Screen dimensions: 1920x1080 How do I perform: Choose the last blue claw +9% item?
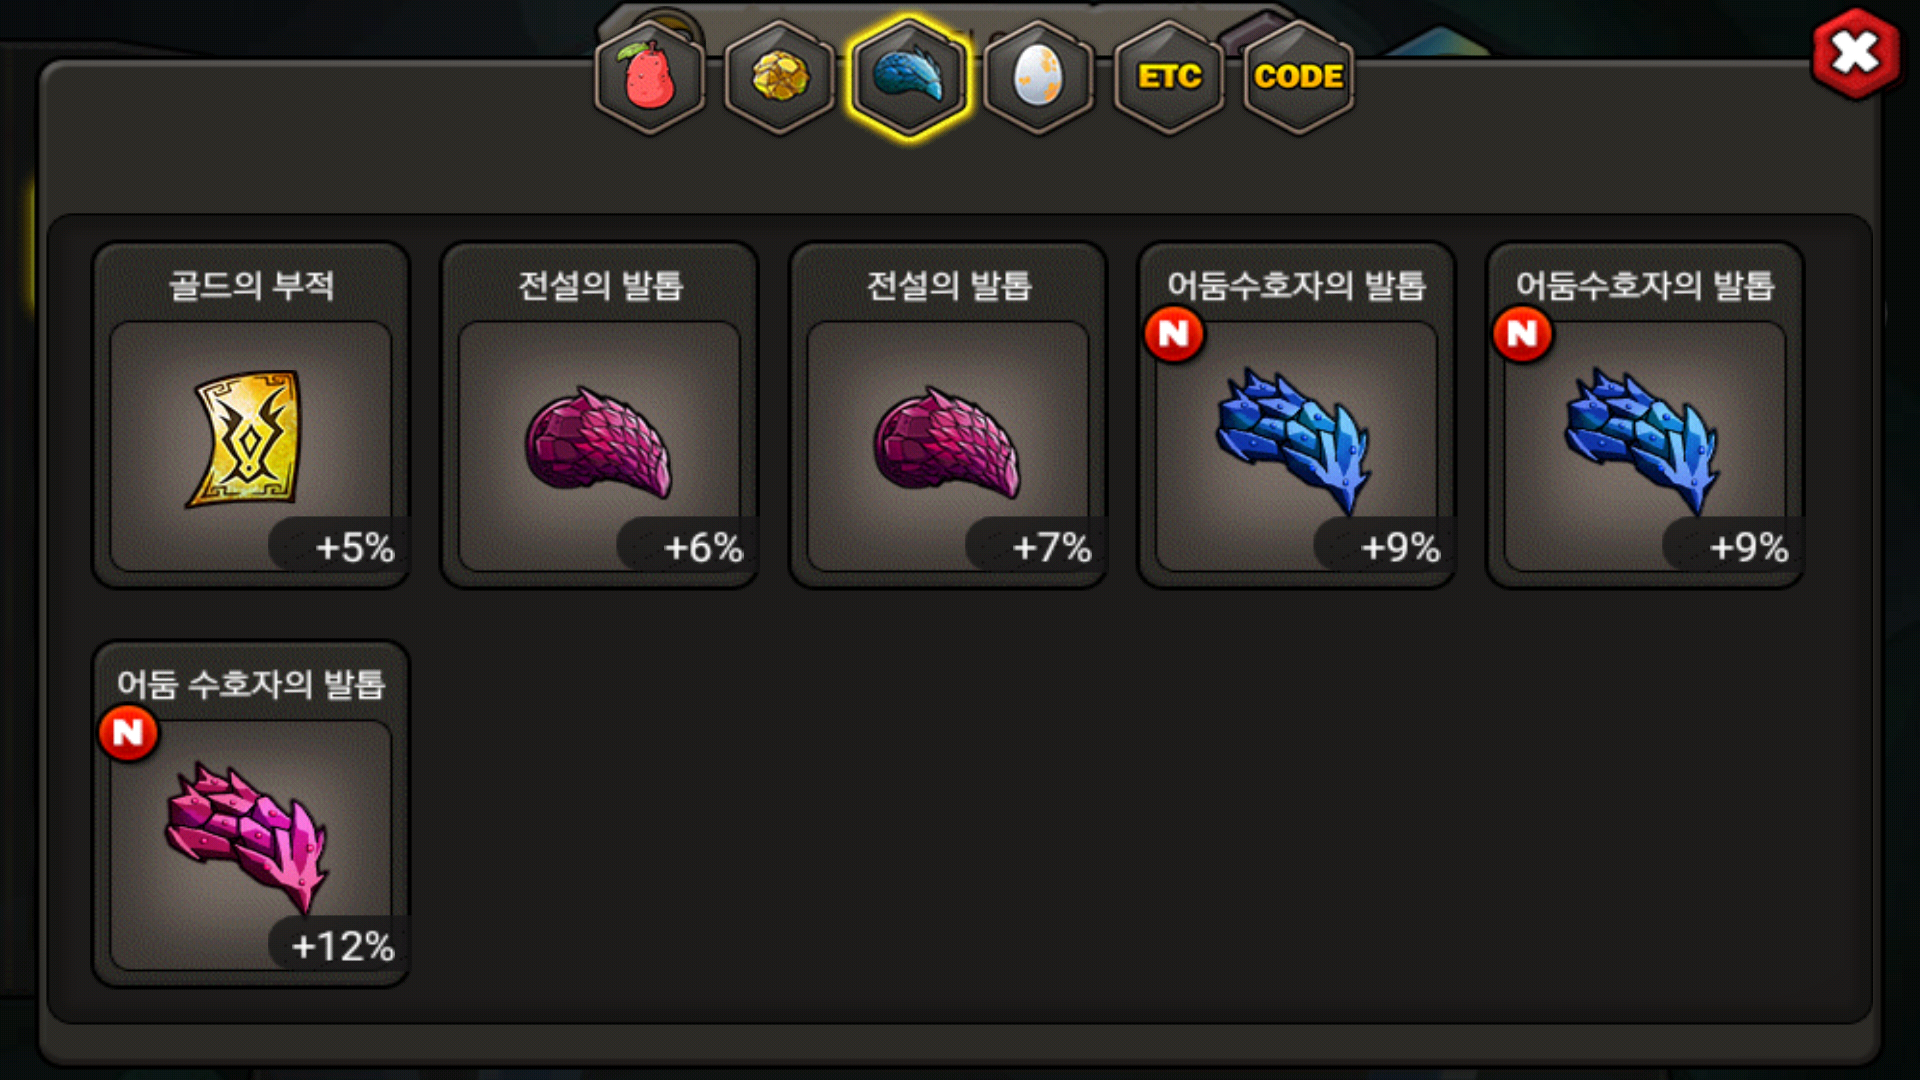click(x=1646, y=415)
